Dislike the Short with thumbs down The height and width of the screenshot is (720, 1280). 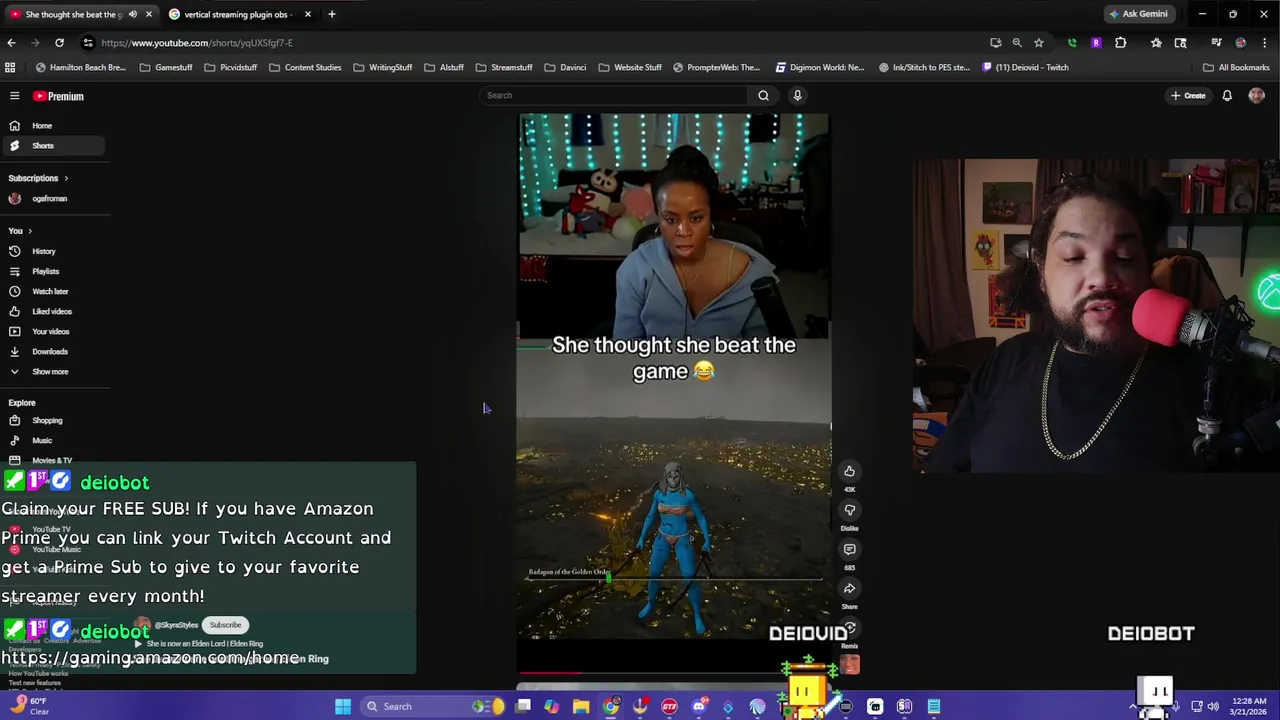tap(849, 510)
